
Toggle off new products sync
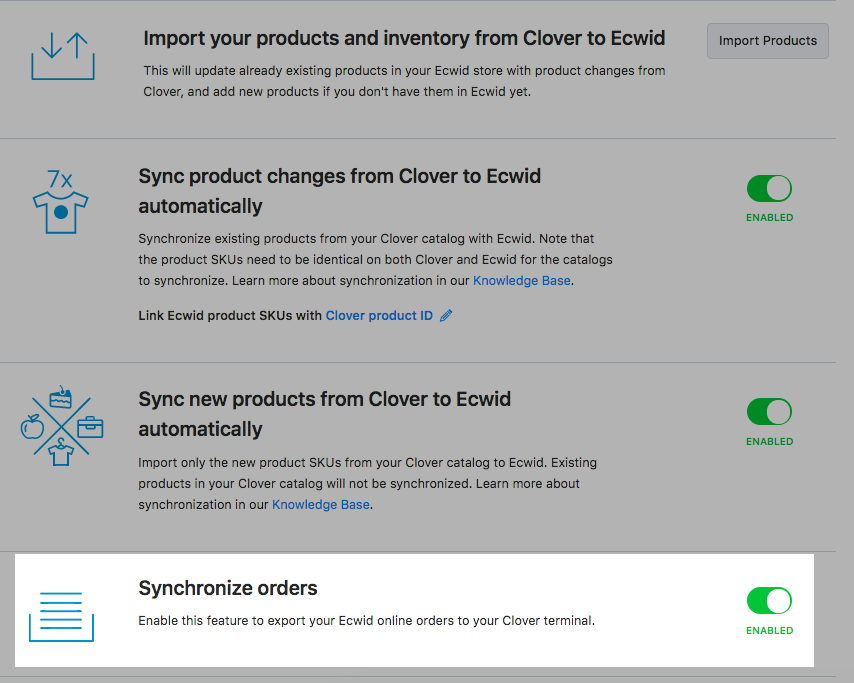pyautogui.click(x=769, y=410)
